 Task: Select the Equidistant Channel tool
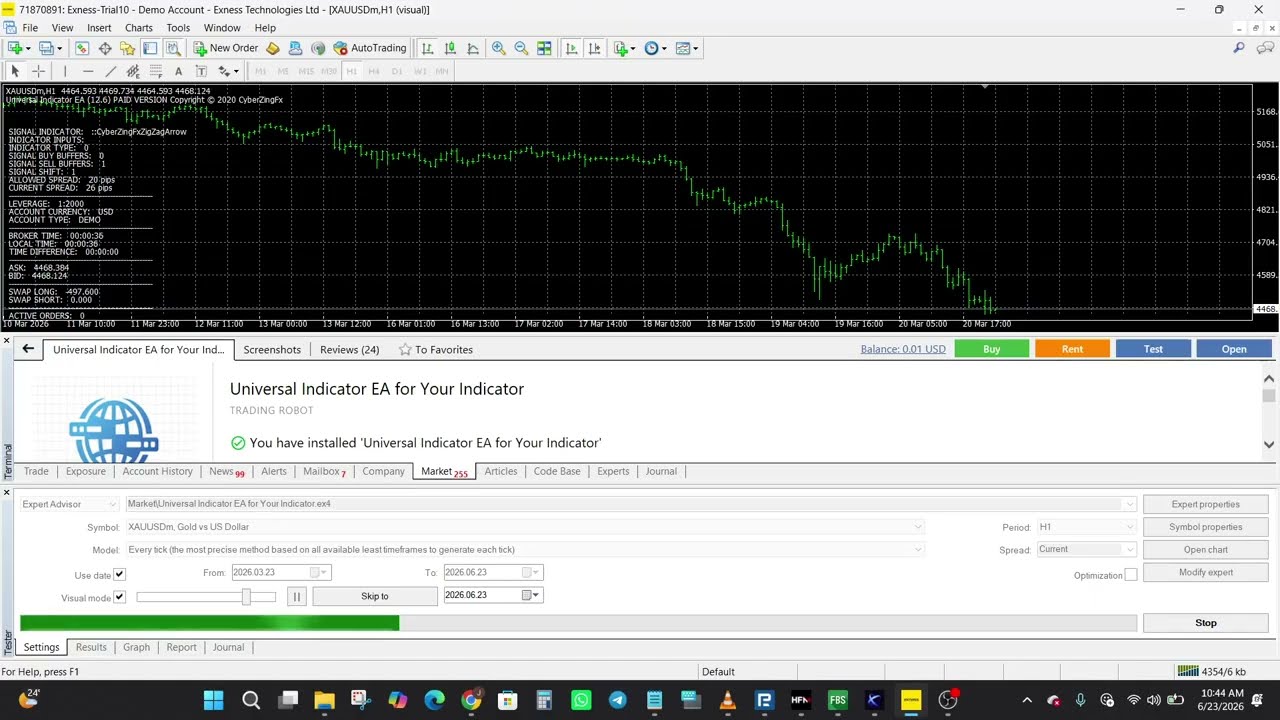pos(133,71)
